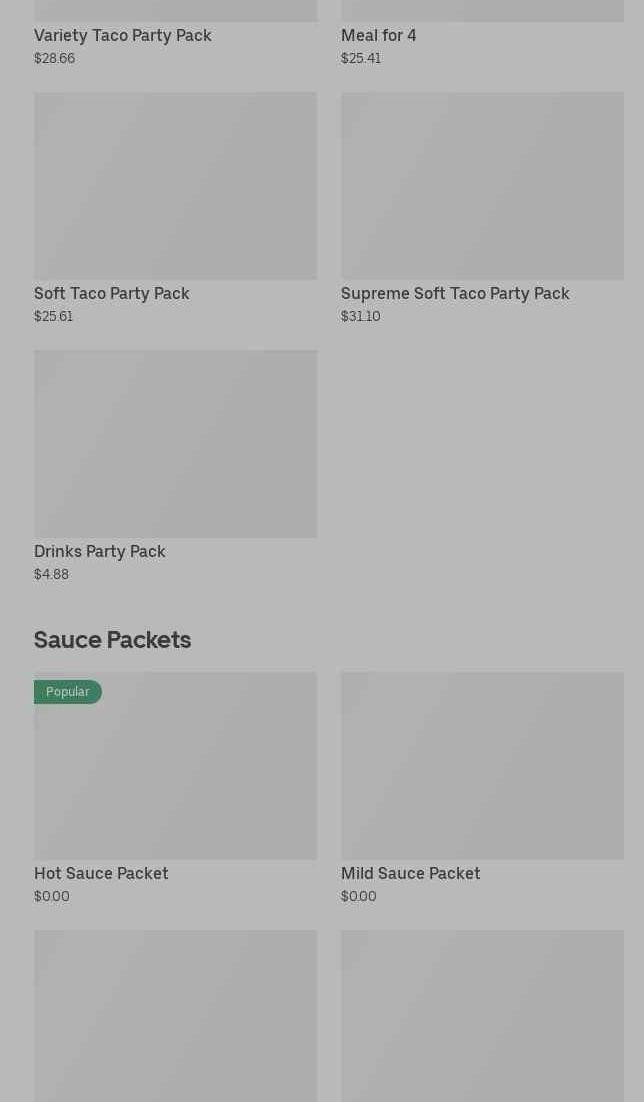
Task: Select the $4.88 Drinks Party Pack price
Action: [52, 575]
